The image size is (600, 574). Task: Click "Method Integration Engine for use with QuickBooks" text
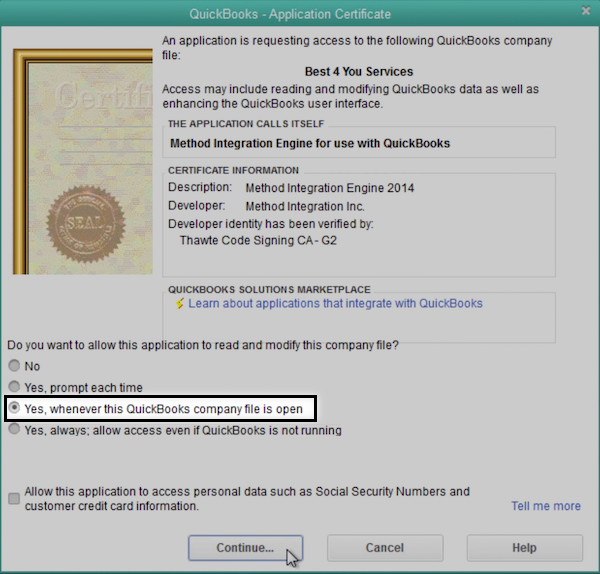(310, 144)
